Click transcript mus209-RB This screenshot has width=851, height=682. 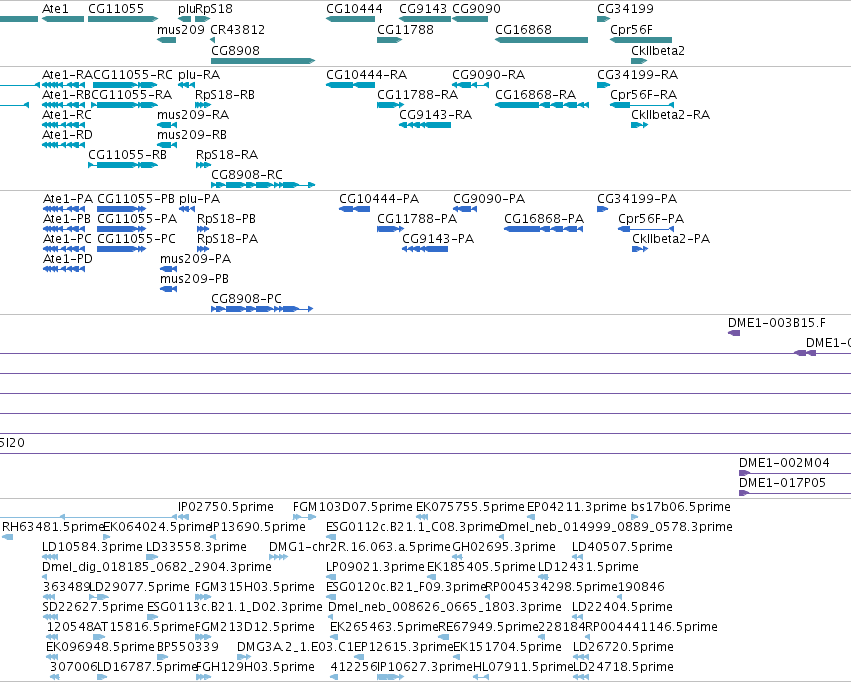[x=167, y=145]
